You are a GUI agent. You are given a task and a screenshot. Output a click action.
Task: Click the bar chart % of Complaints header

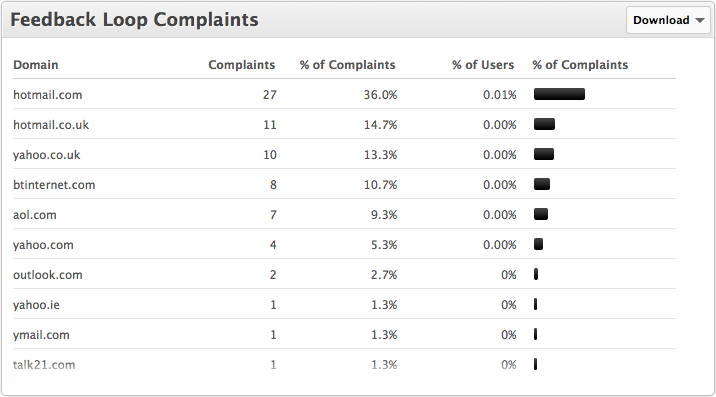tap(580, 65)
